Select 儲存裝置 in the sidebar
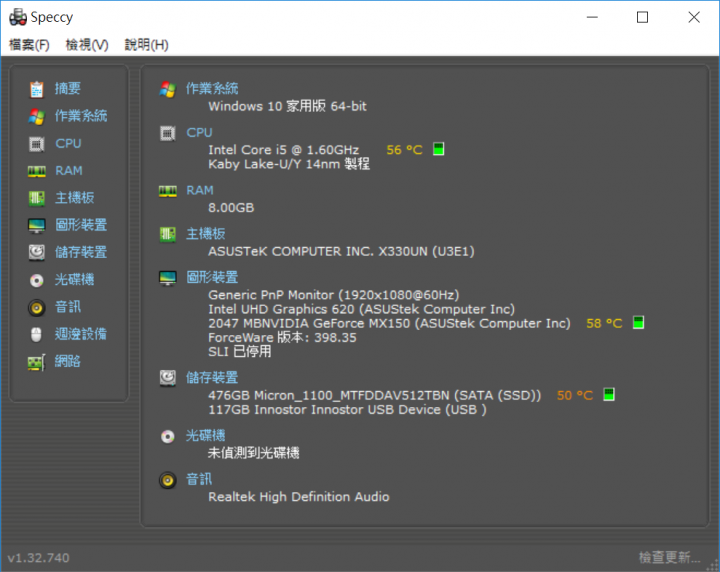This screenshot has width=720, height=572. click(81, 252)
